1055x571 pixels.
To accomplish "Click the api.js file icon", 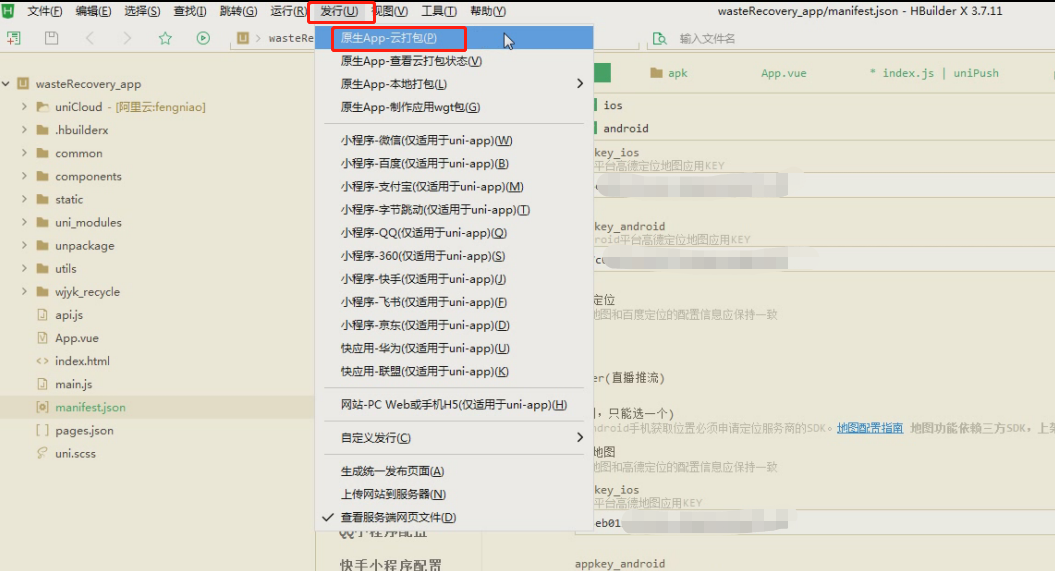I will tap(42, 315).
